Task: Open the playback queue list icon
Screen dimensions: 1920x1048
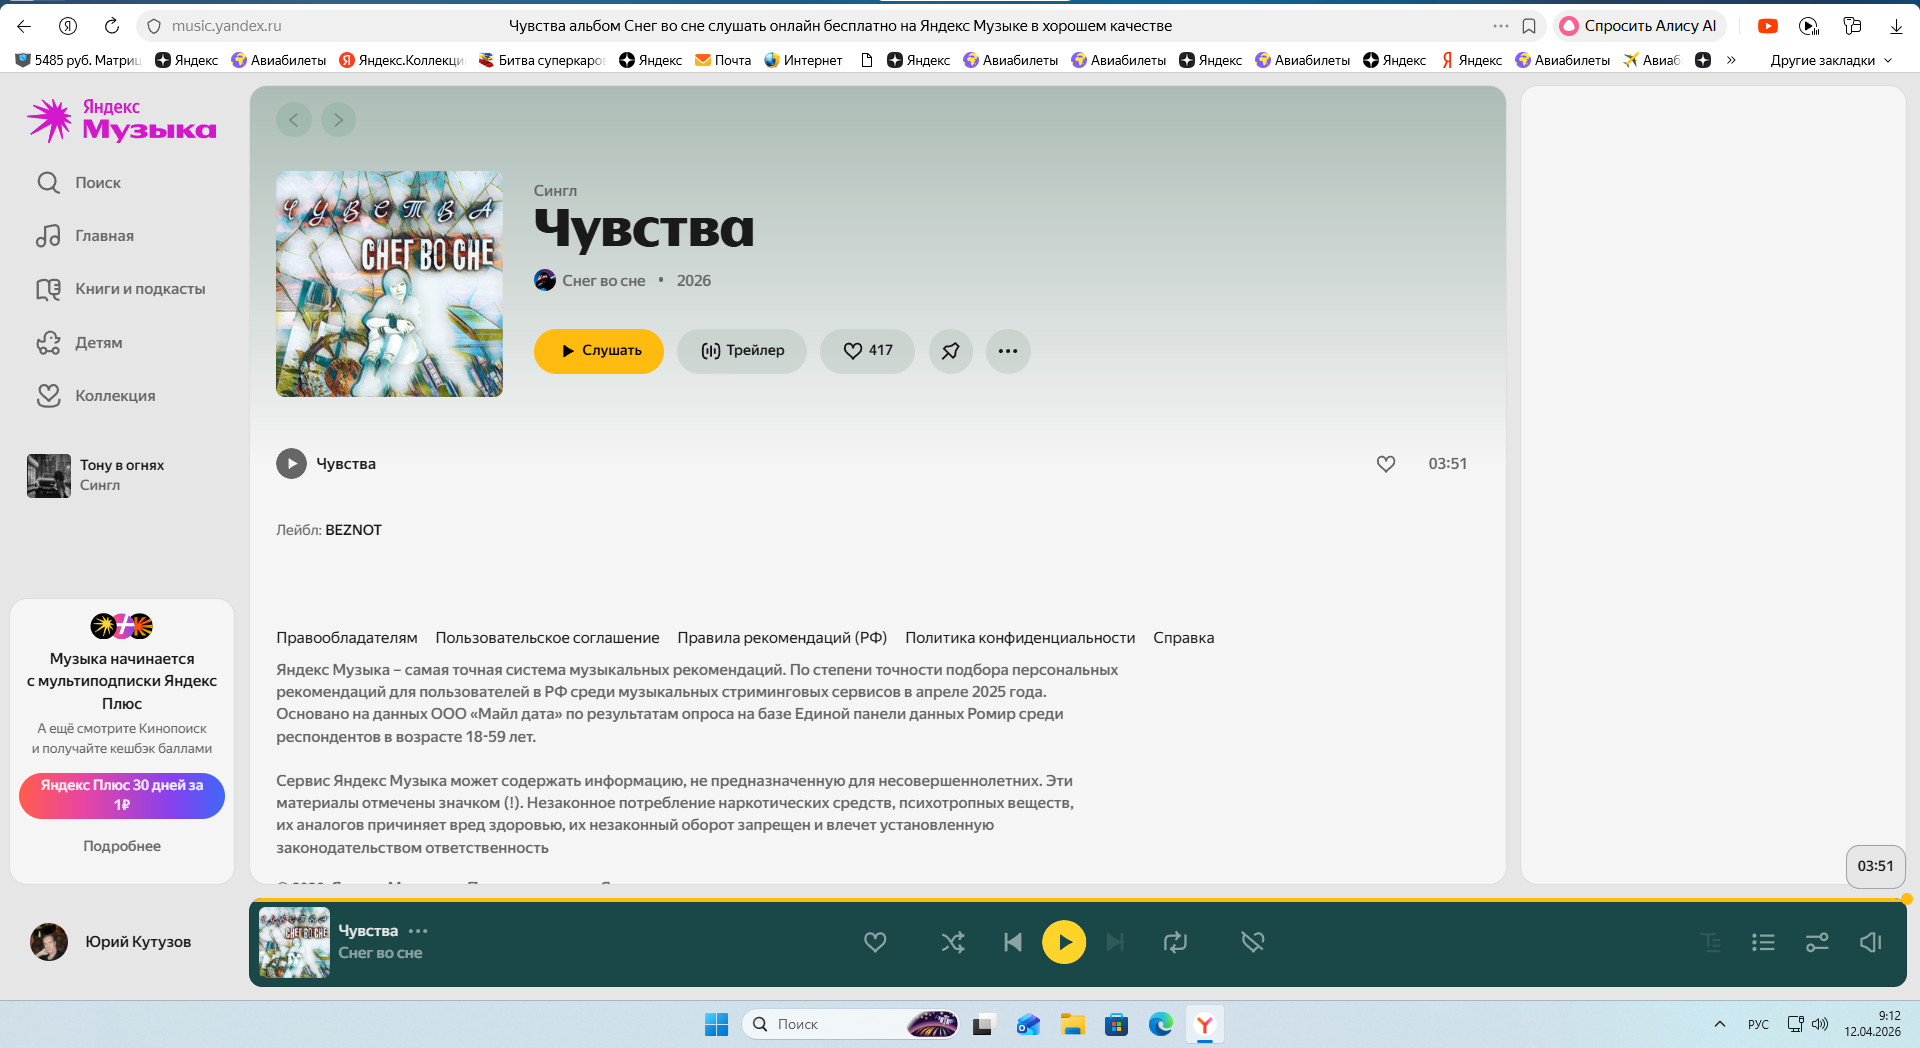Action: coord(1763,942)
